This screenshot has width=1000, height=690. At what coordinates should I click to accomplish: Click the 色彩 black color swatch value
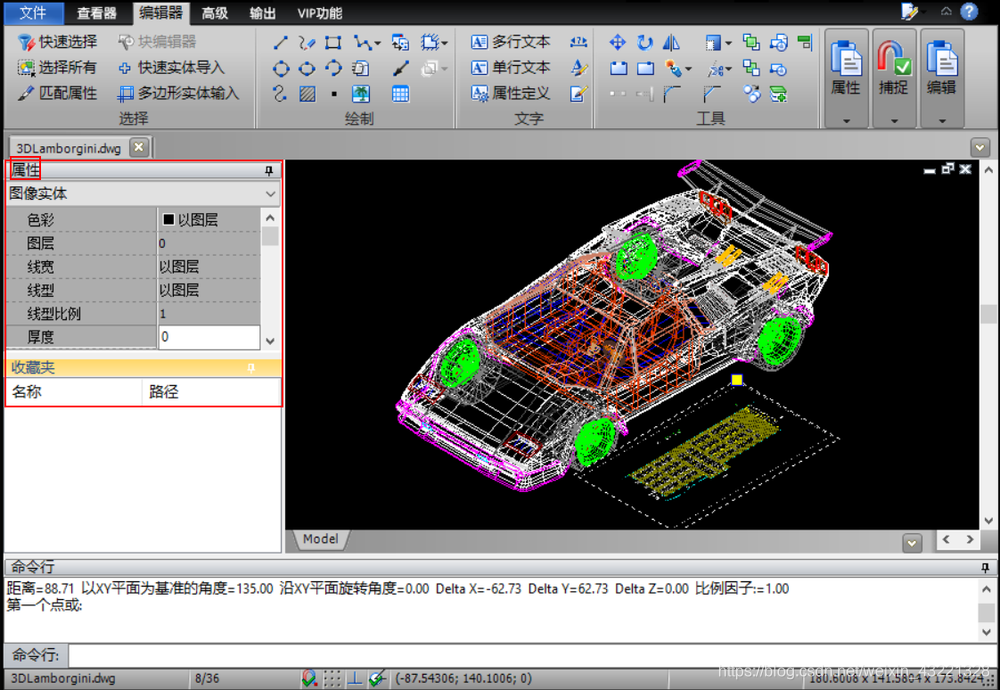168,219
